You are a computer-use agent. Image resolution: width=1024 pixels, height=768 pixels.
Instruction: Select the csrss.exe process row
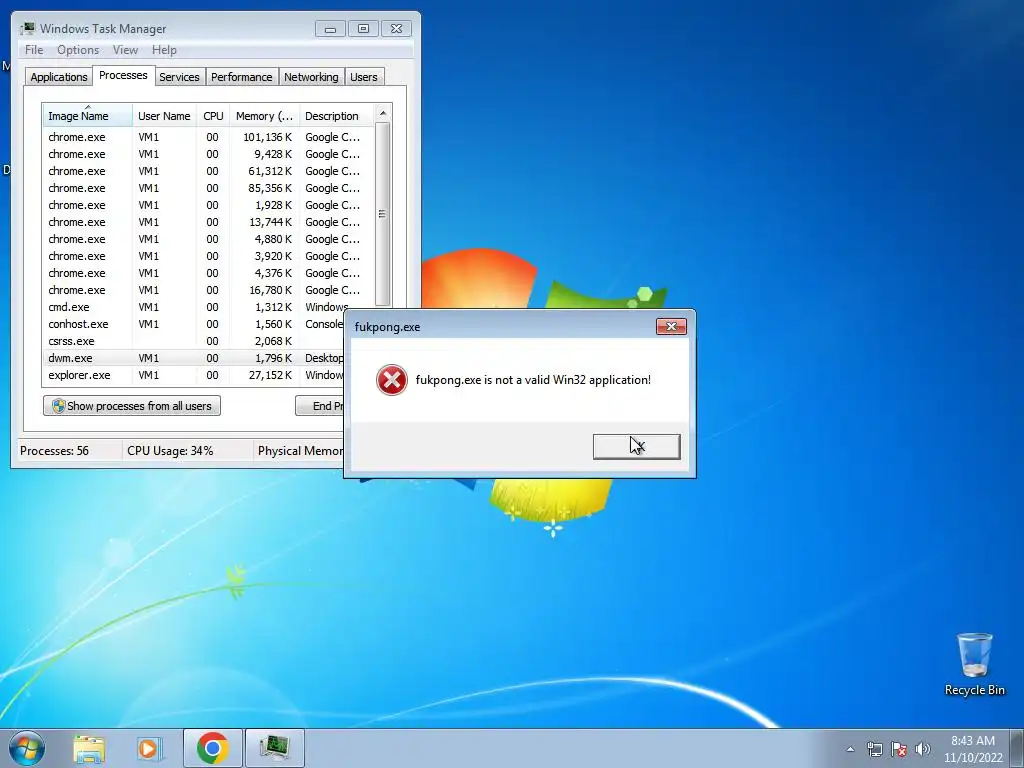[193, 341]
